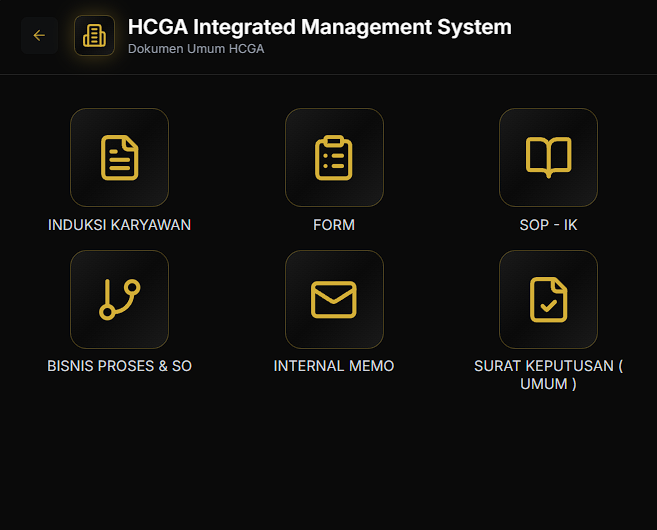
Task: Open the Bisnis Proses & SO branch icon
Action: tap(119, 299)
